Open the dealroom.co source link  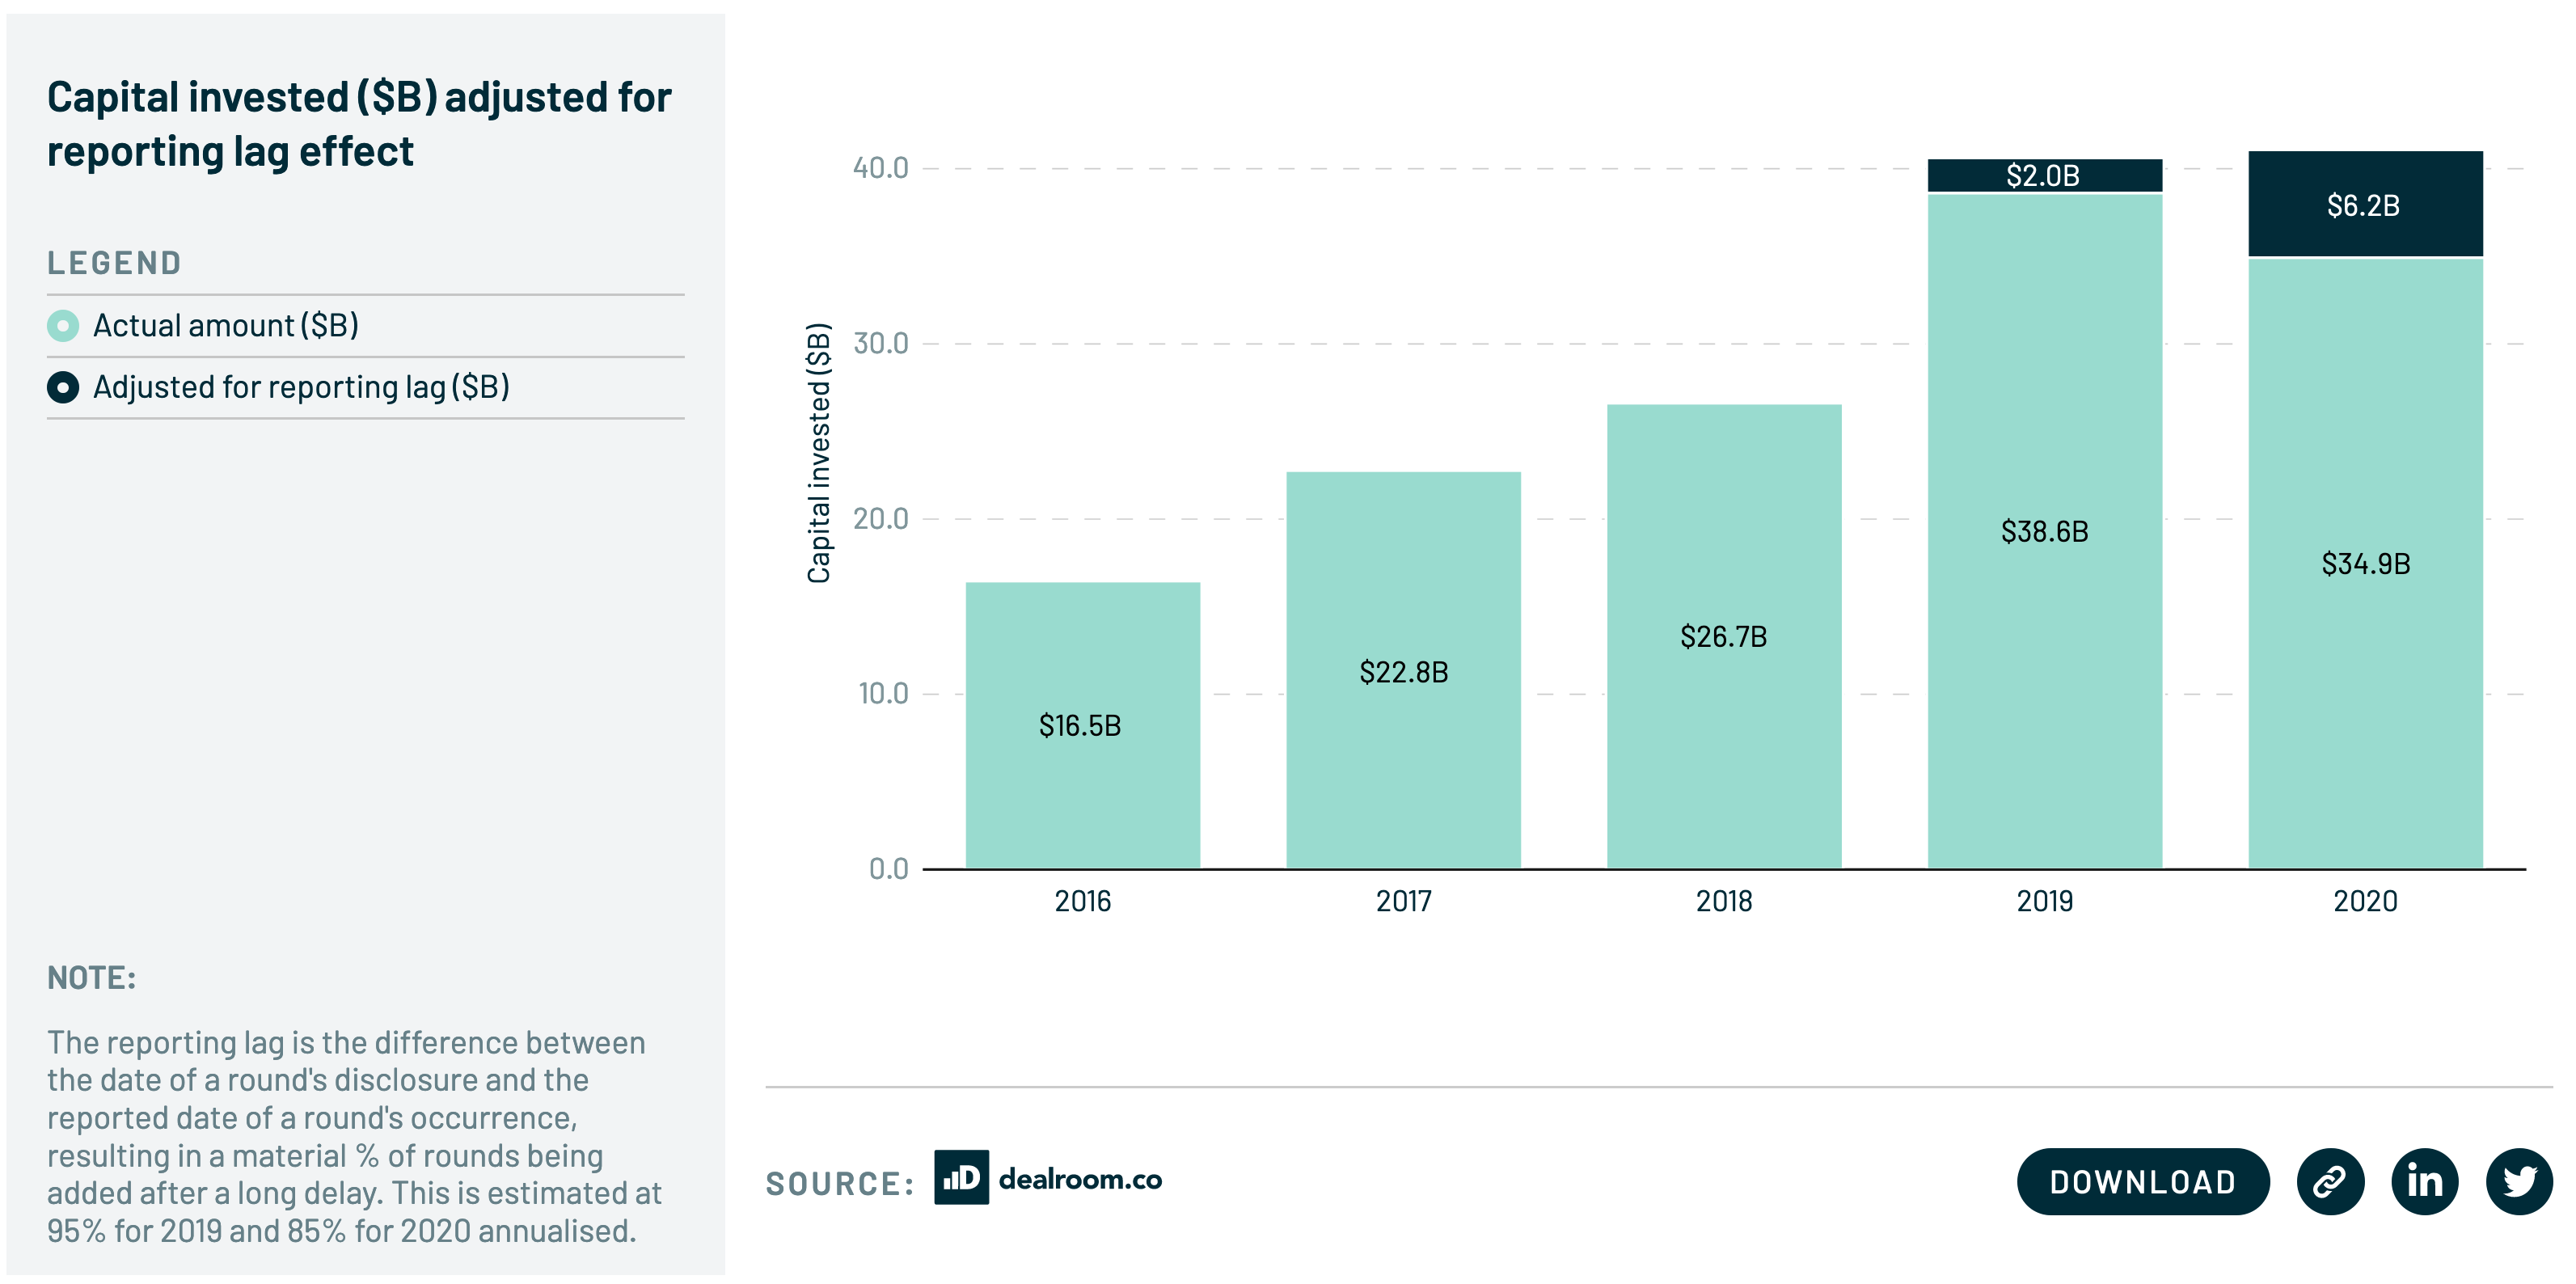(1080, 1179)
